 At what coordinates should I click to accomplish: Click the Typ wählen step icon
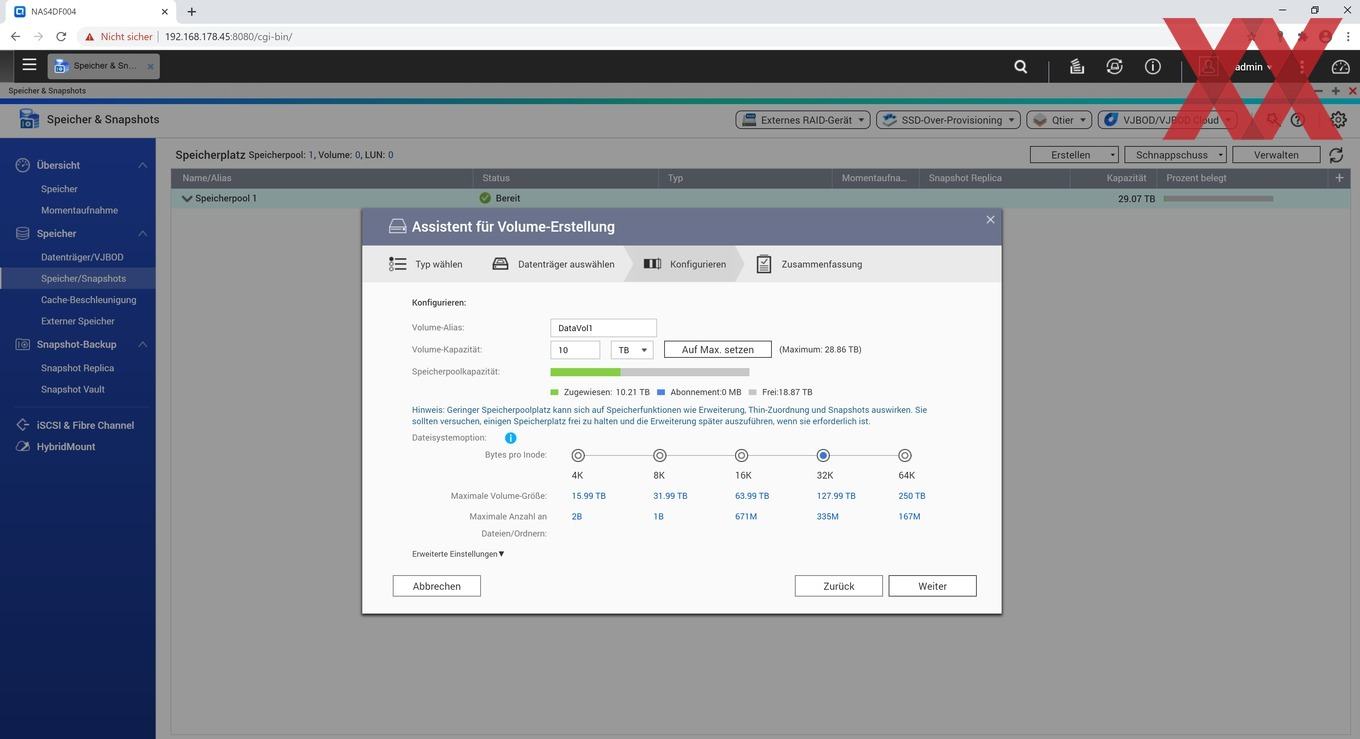click(398, 264)
